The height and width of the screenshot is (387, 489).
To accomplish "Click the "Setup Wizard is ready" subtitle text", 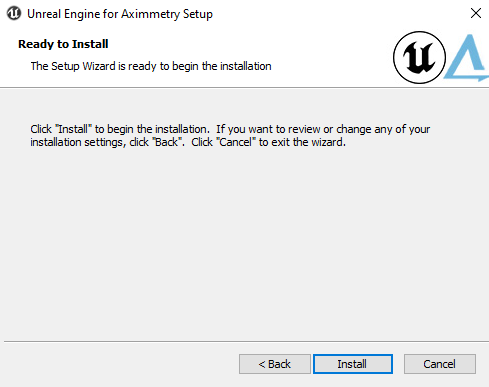I will (151, 66).
